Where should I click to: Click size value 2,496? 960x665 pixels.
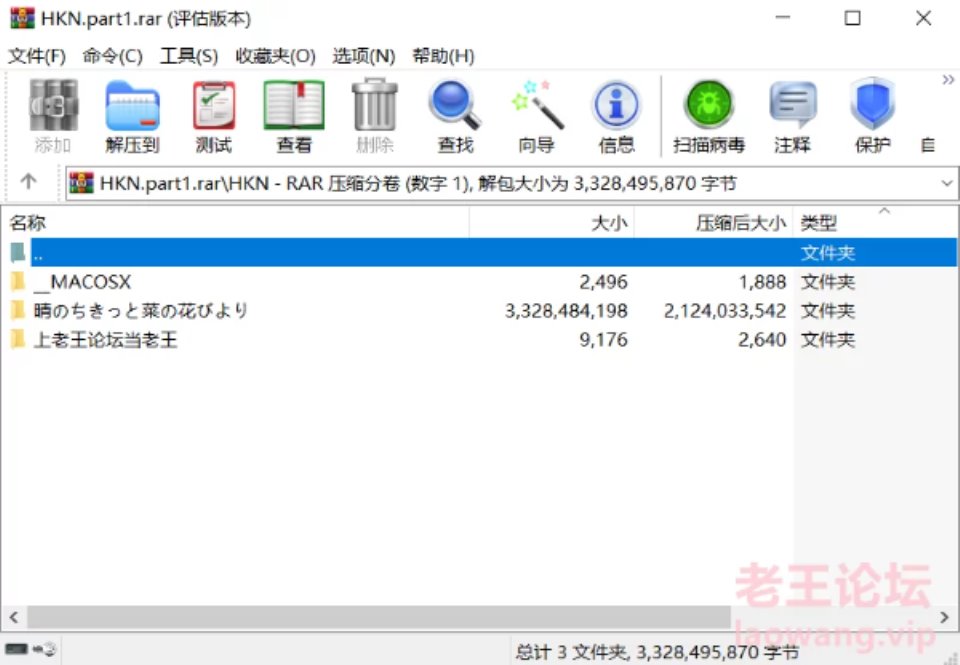pos(604,282)
